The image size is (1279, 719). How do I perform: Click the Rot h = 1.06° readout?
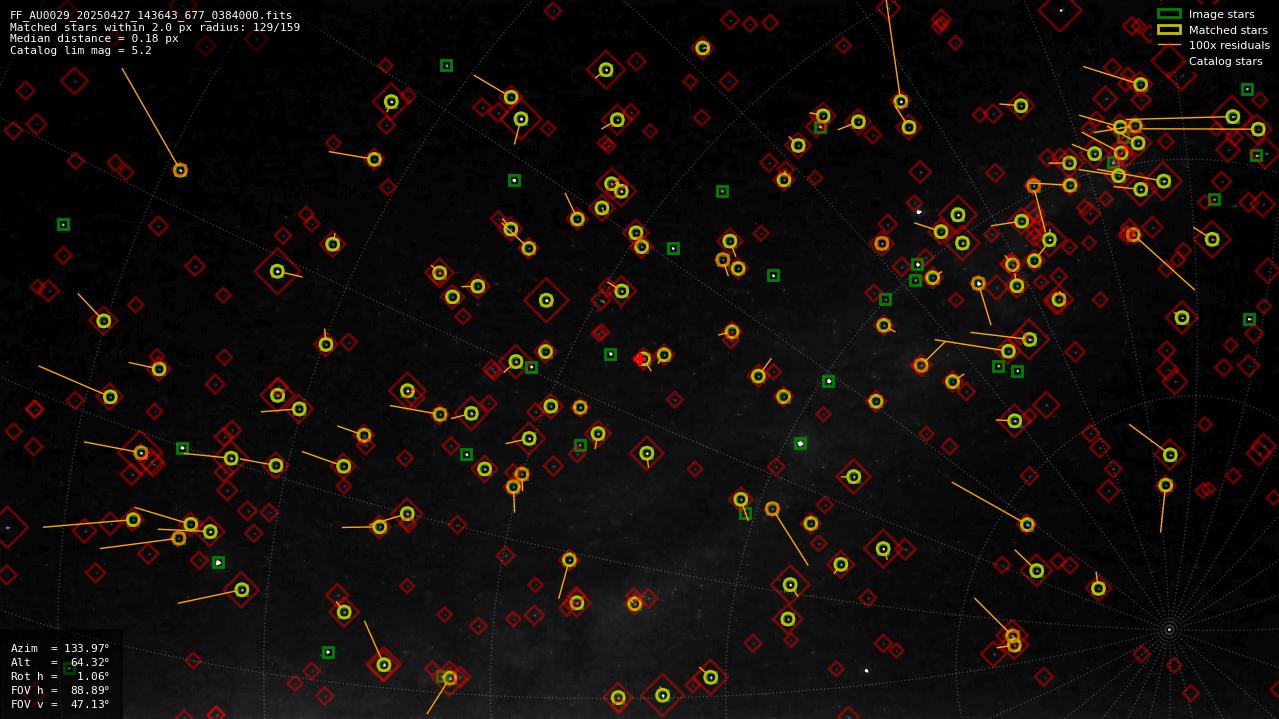(x=60, y=676)
